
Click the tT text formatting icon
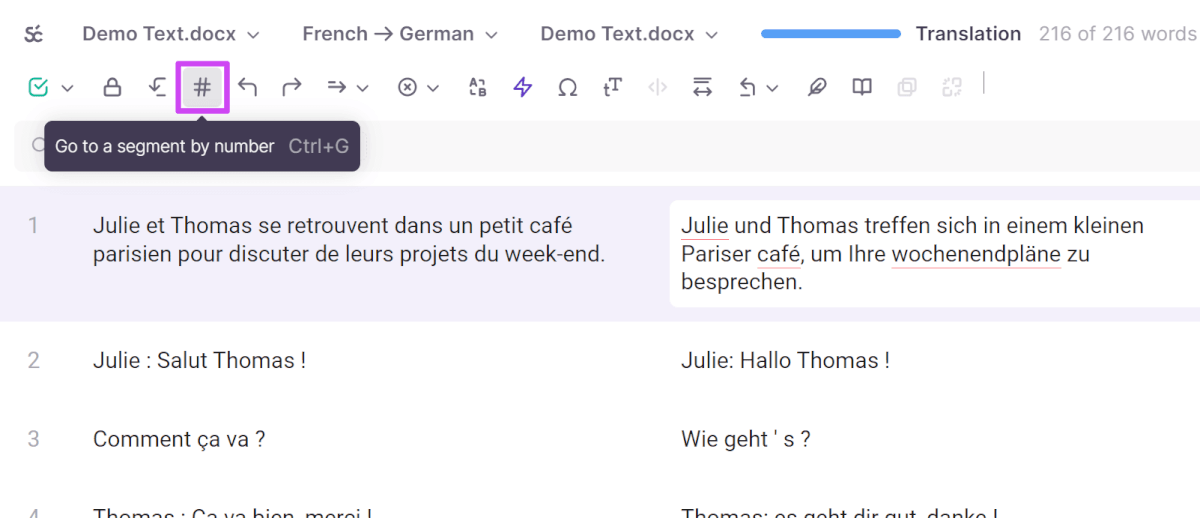[x=612, y=87]
